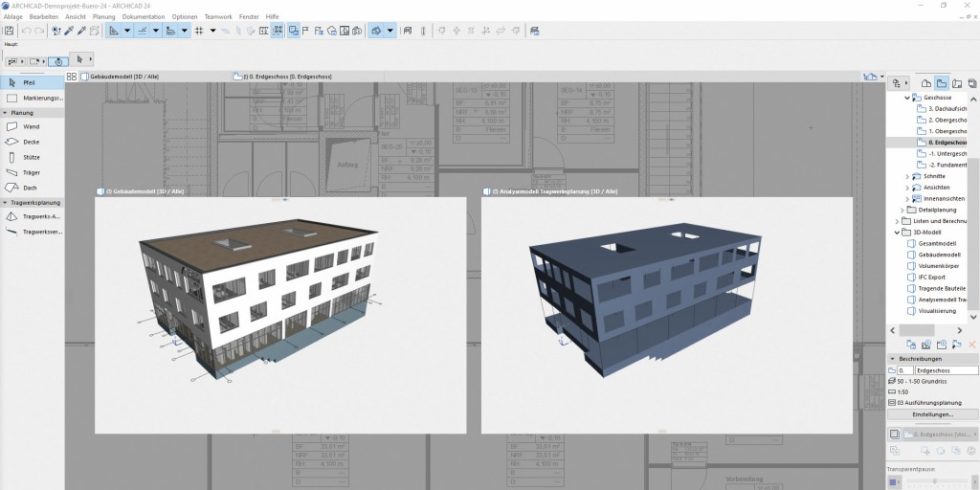Select the Wand tool
980x490 pixels.
(x=30, y=127)
